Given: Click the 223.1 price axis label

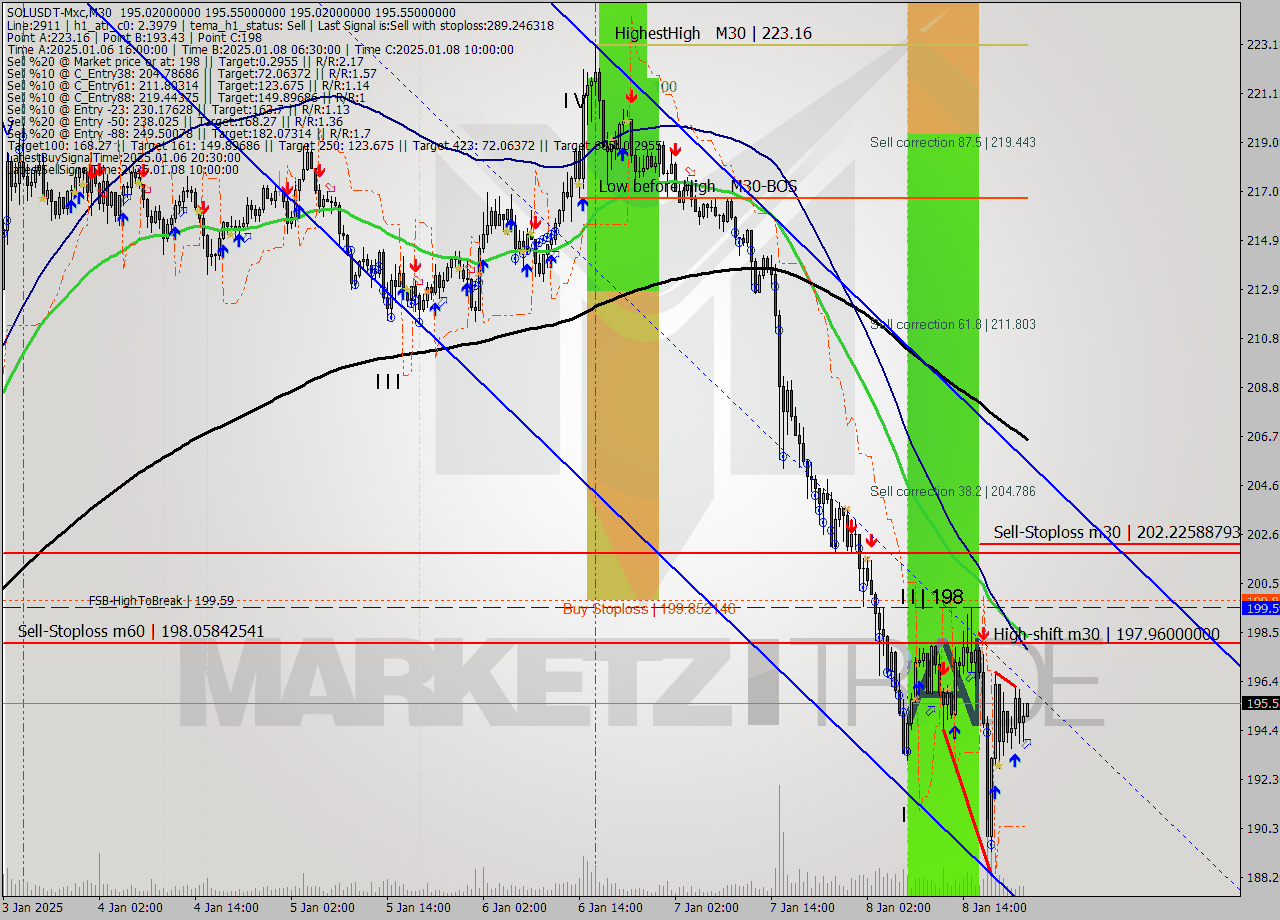Looking at the screenshot, I should [1262, 44].
